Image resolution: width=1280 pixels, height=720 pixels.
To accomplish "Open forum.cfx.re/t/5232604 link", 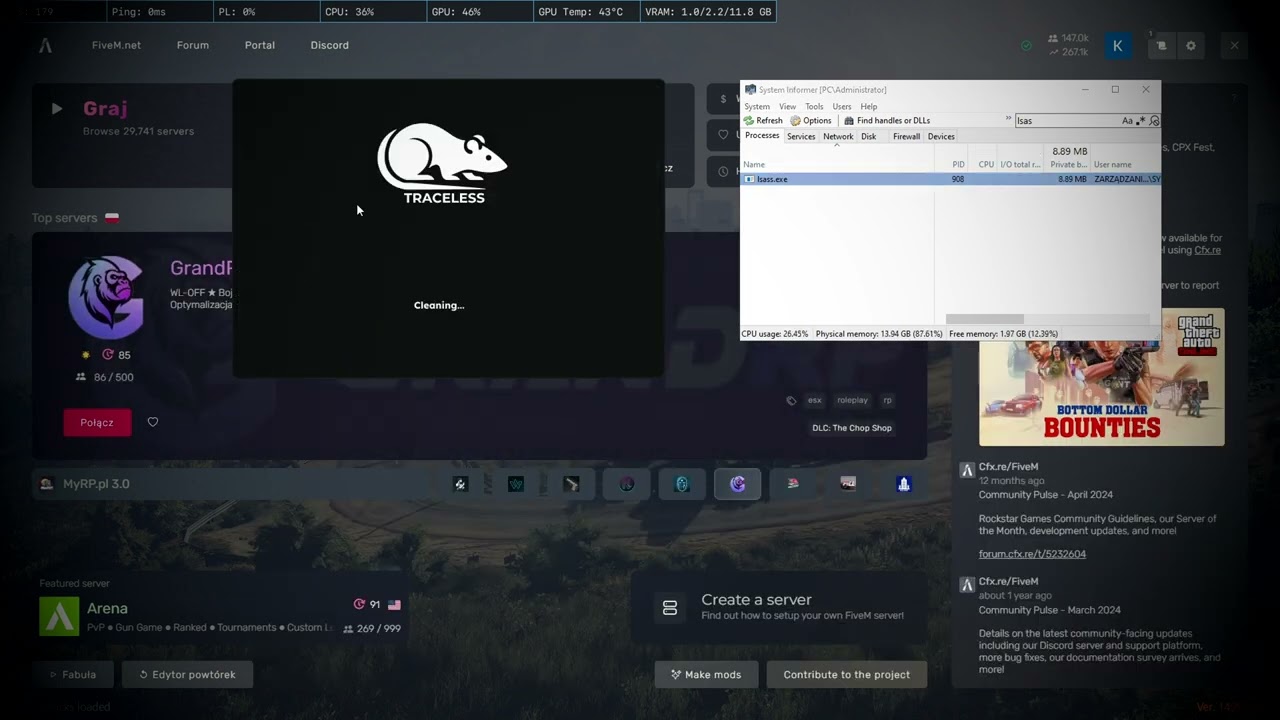I will (x=1032, y=554).
